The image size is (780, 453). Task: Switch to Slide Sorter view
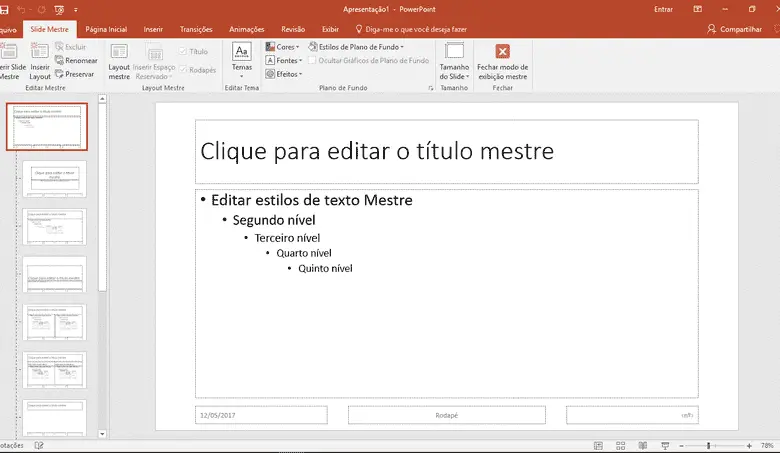click(x=621, y=446)
